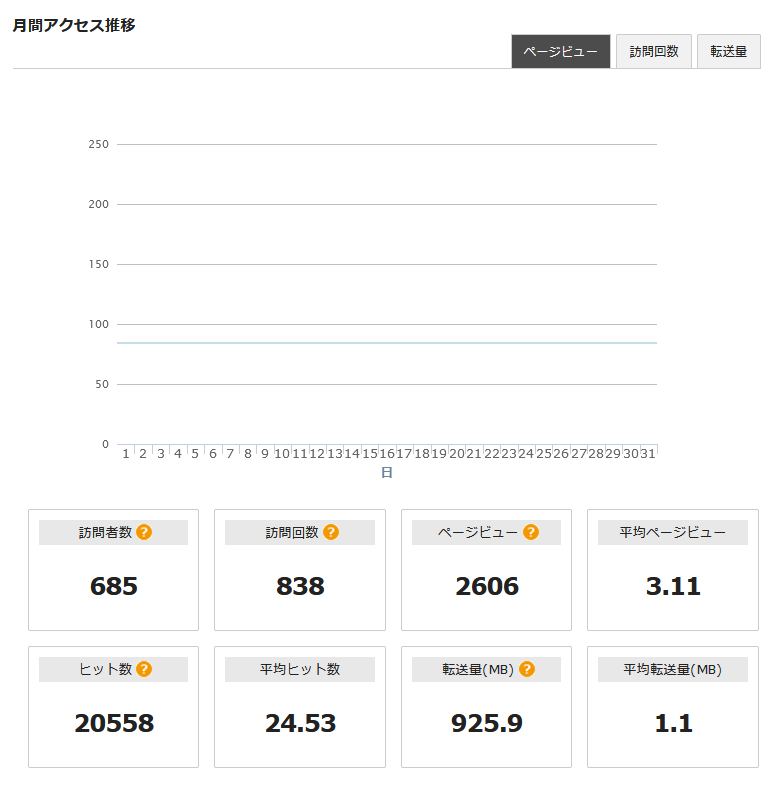The width and height of the screenshot is (779, 799).
Task: Open help tooltip for ページビュー stat card
Action: (x=530, y=532)
